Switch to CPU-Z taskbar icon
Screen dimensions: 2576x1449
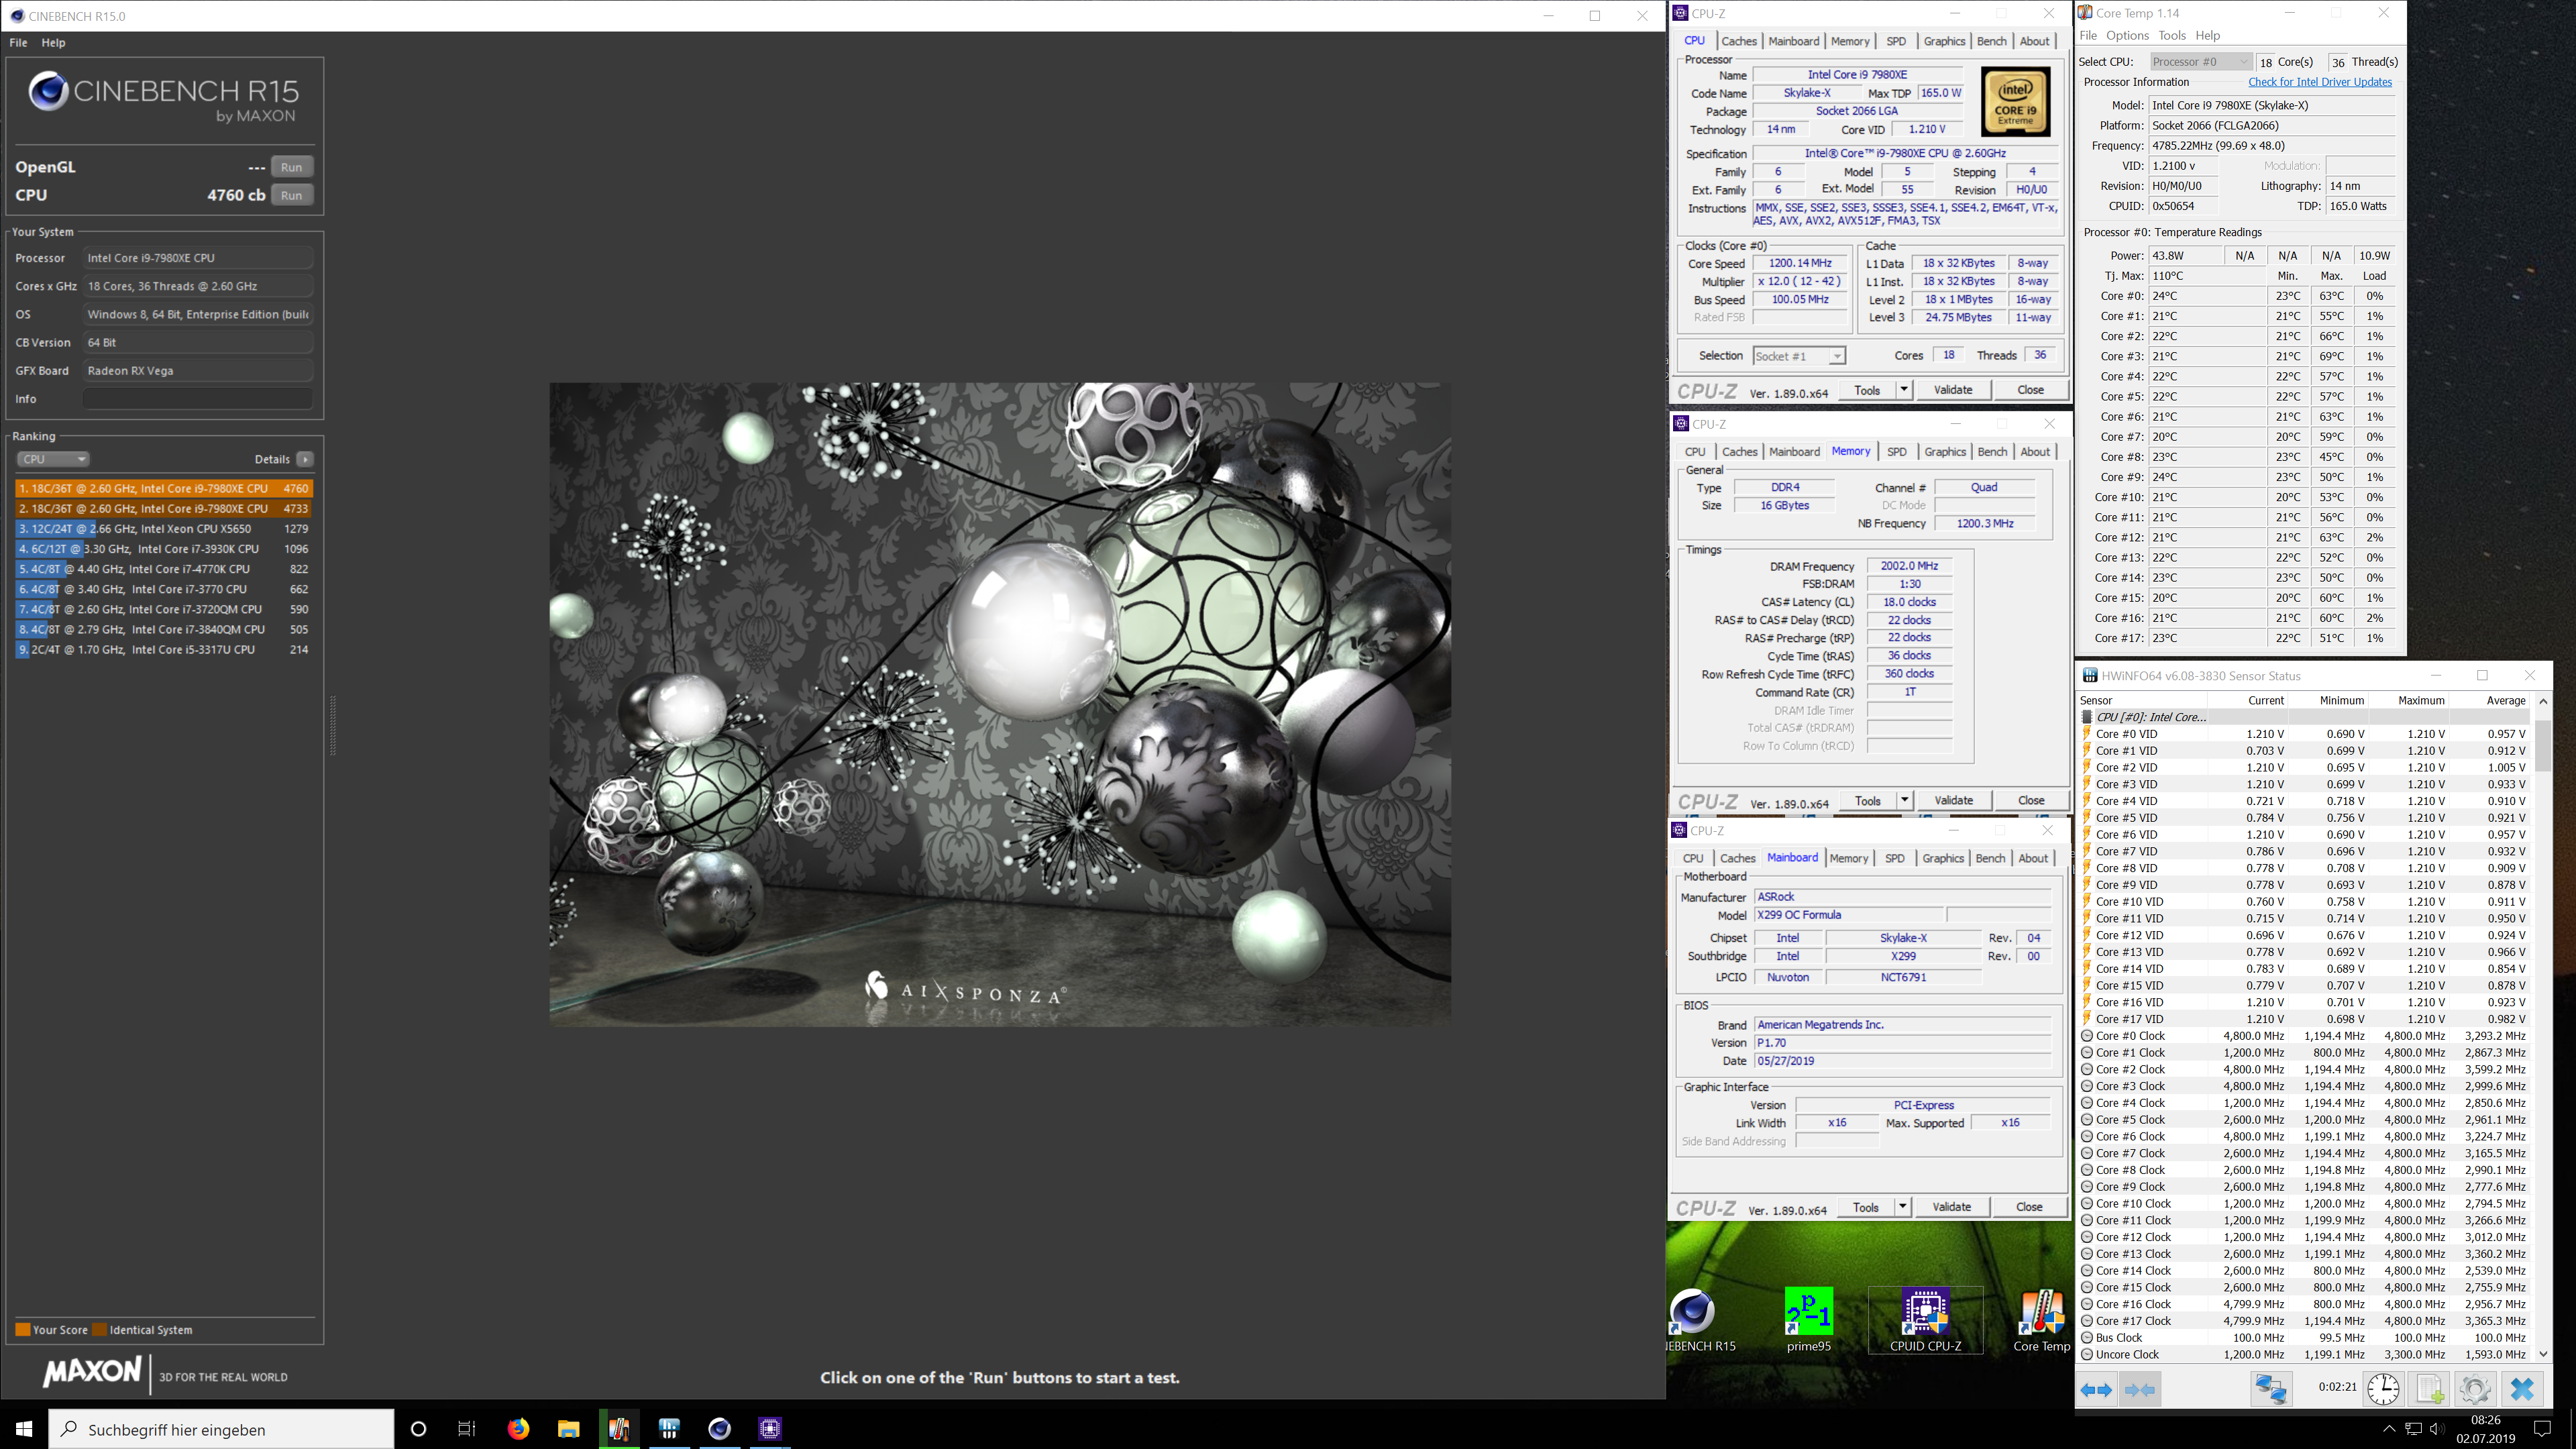coord(770,1428)
